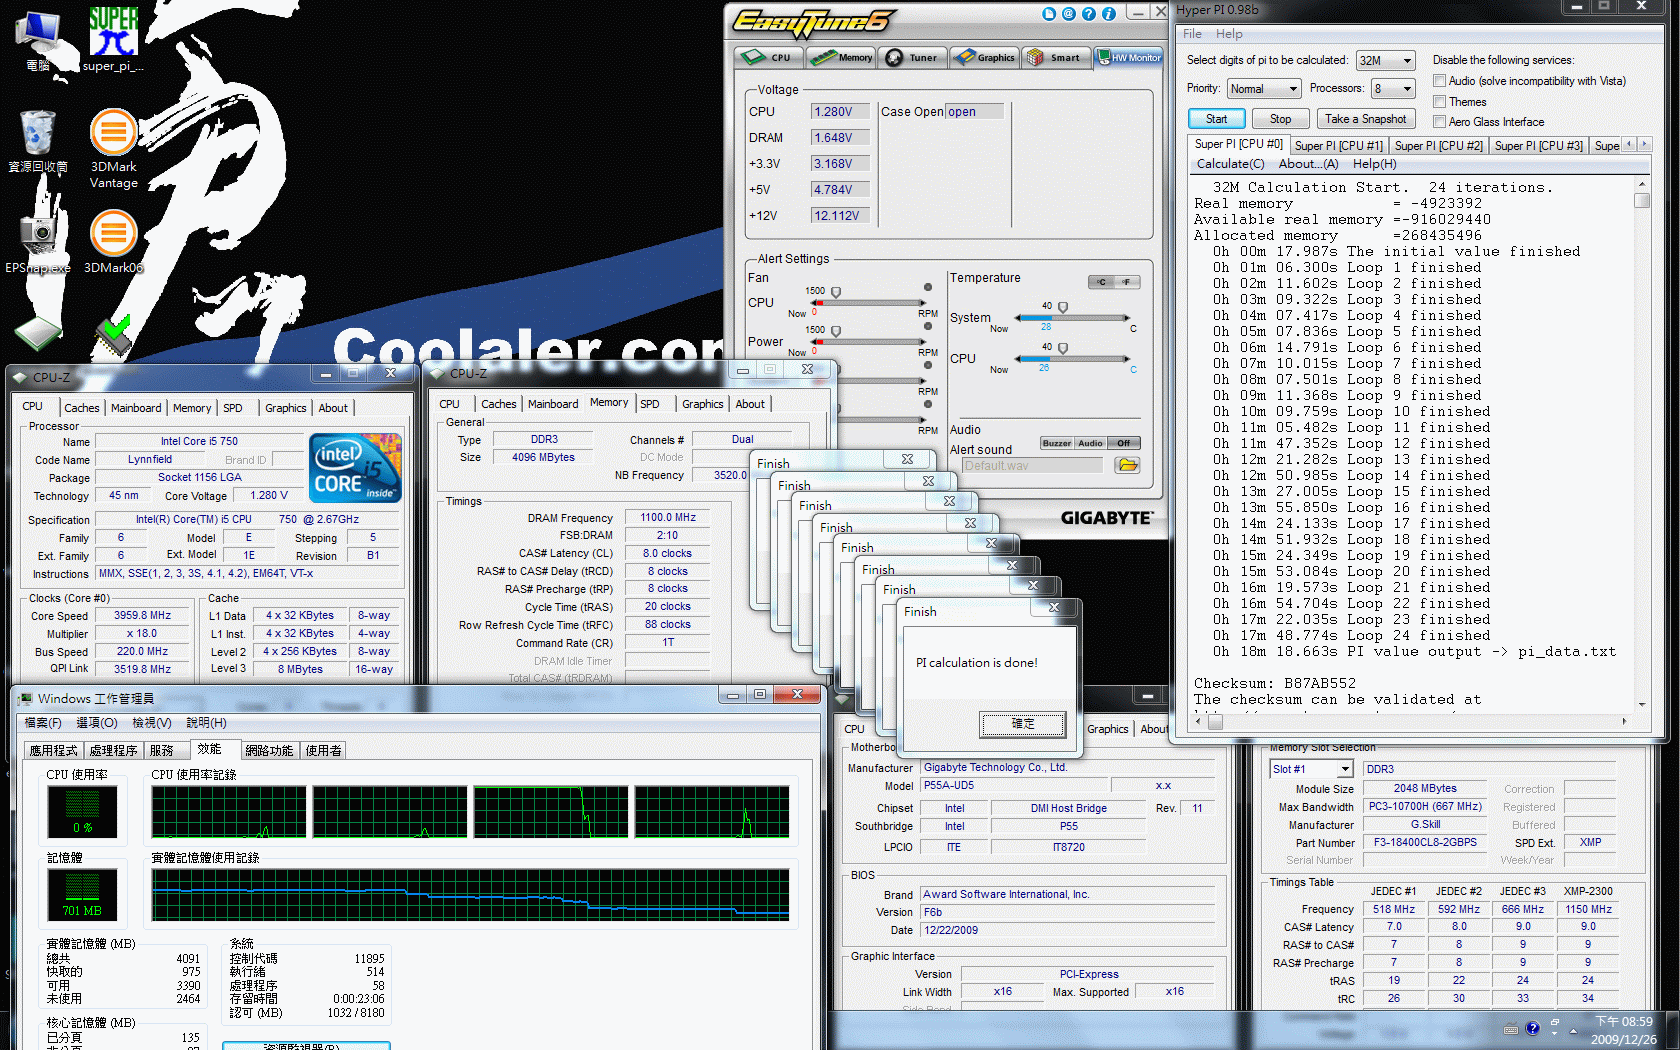Open the Calculate(C) menu
Screen dimensions: 1680x1050
pyautogui.click(x=1230, y=164)
